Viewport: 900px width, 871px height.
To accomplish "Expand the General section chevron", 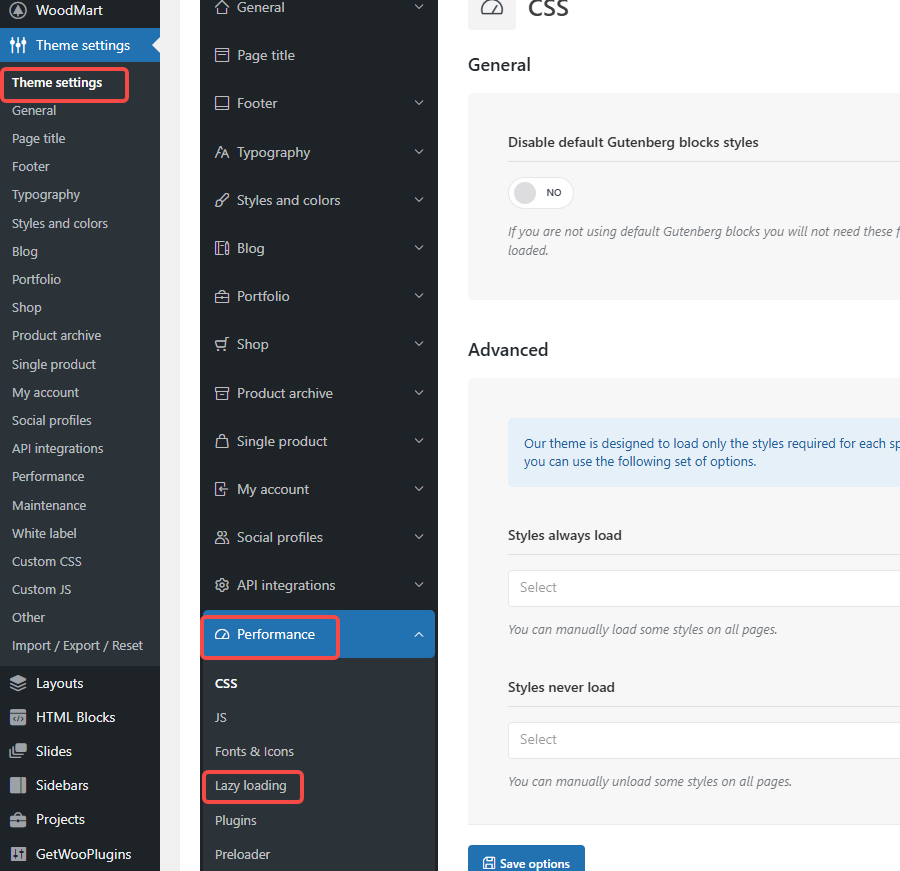I will [x=419, y=7].
